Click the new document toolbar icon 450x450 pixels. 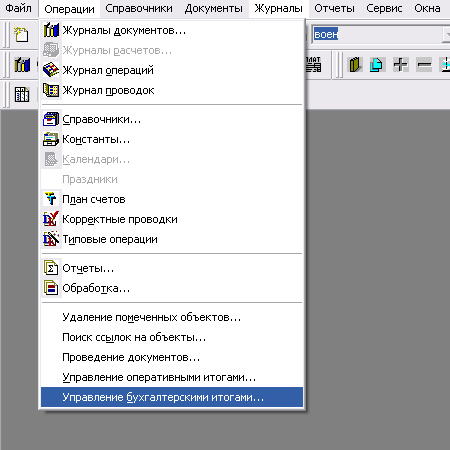tap(21, 35)
